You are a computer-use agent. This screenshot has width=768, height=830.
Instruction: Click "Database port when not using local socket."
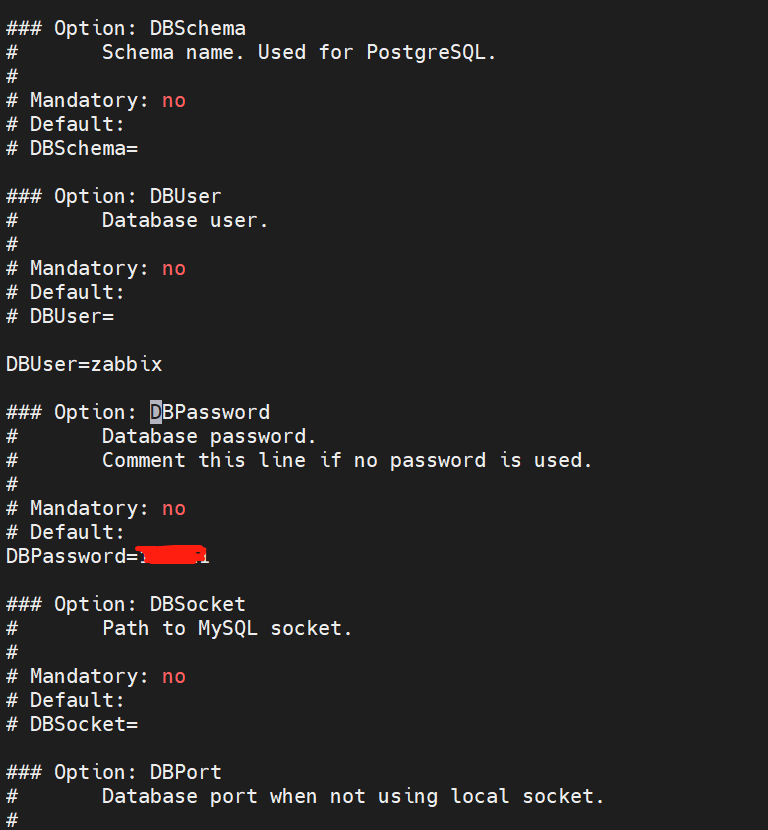[x=353, y=796]
